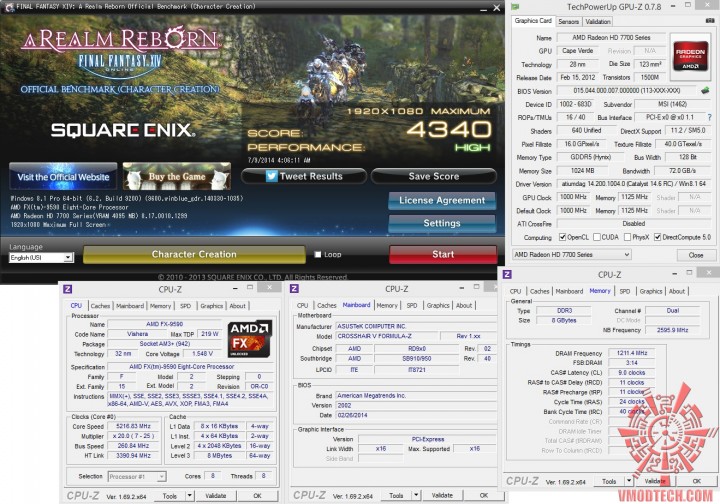The height and width of the screenshot is (504, 720).
Task: Expand Tools arrow in CPU-Z Memory window
Action: point(629,481)
